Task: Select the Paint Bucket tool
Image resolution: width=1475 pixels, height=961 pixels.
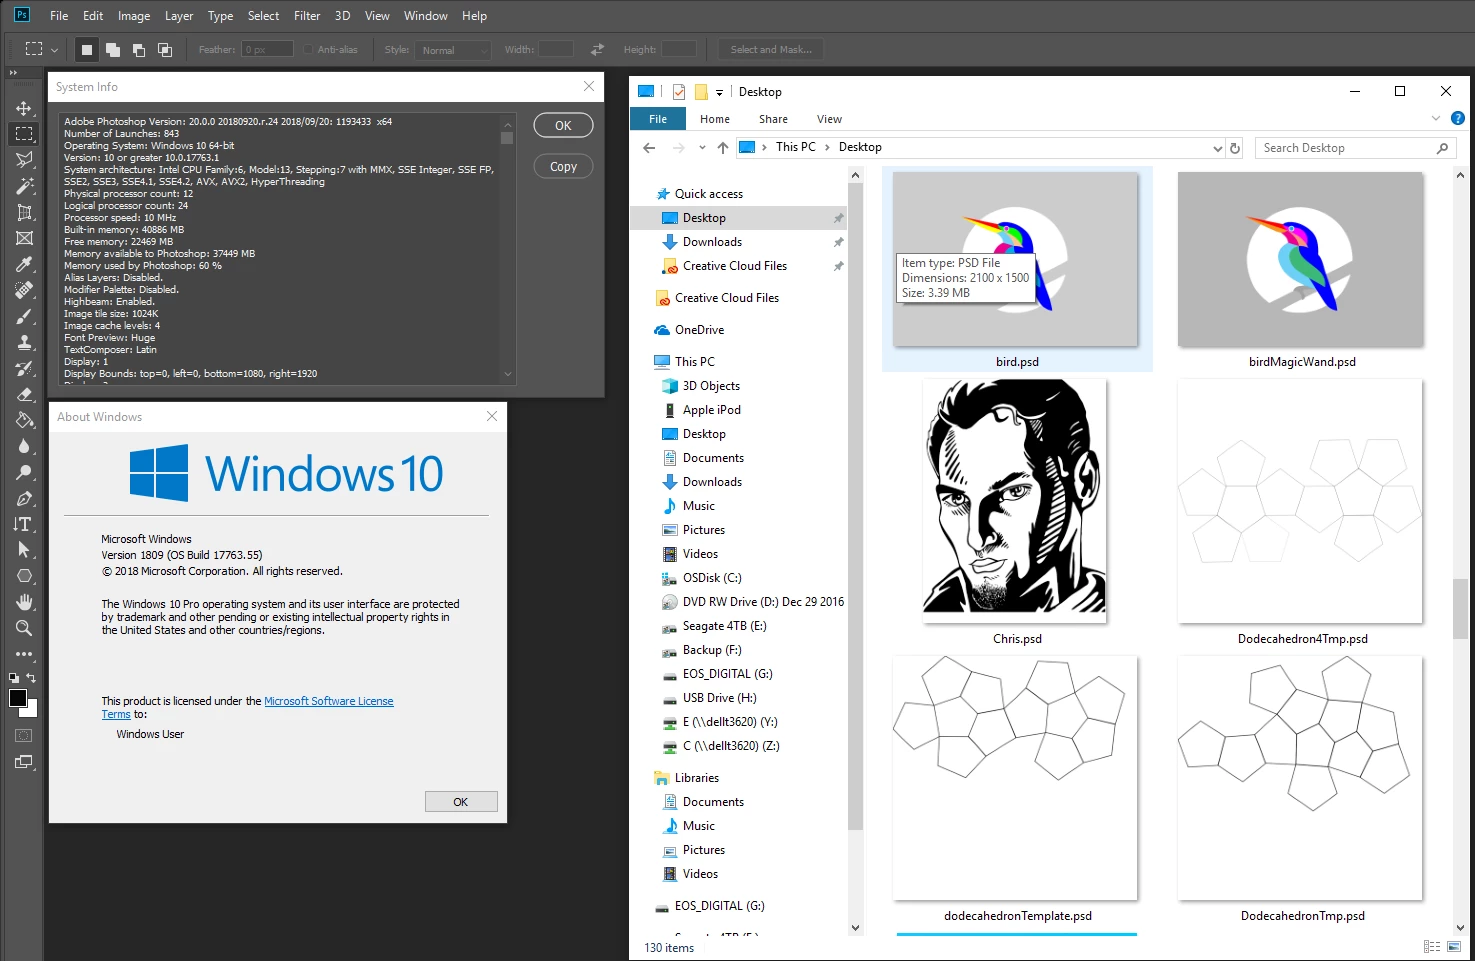Action: coord(24,420)
